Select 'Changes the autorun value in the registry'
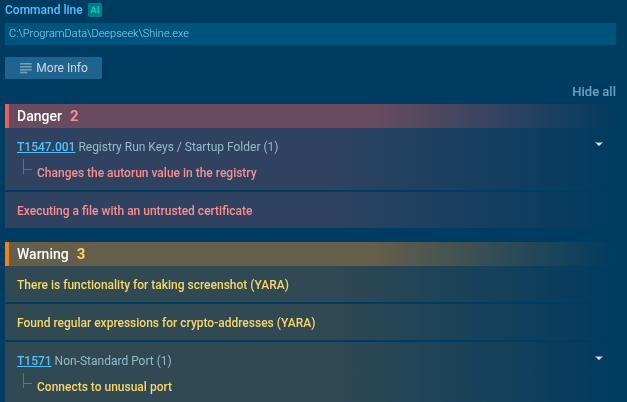Screen dimensions: 627x402 [147, 173]
